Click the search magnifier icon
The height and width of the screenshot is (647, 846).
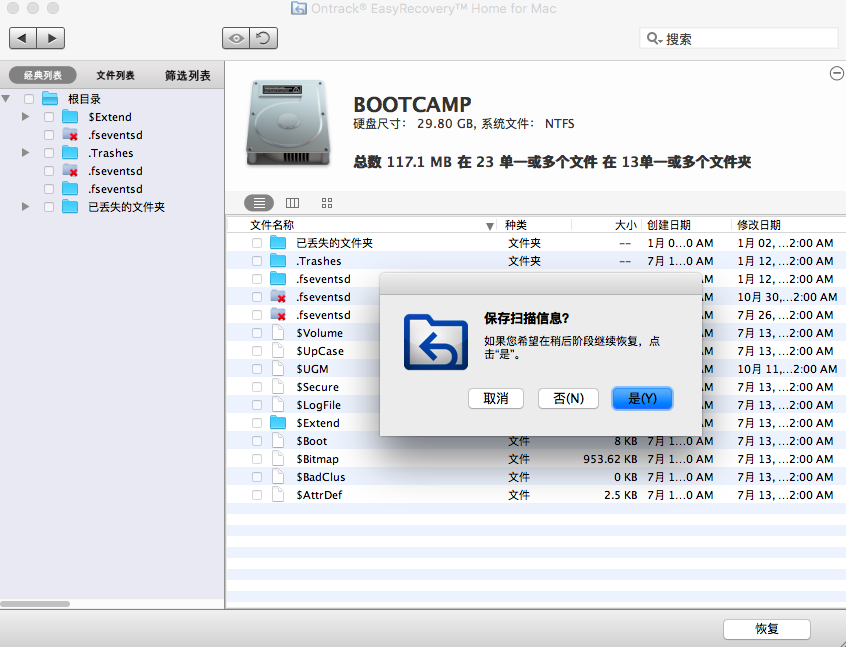652,37
